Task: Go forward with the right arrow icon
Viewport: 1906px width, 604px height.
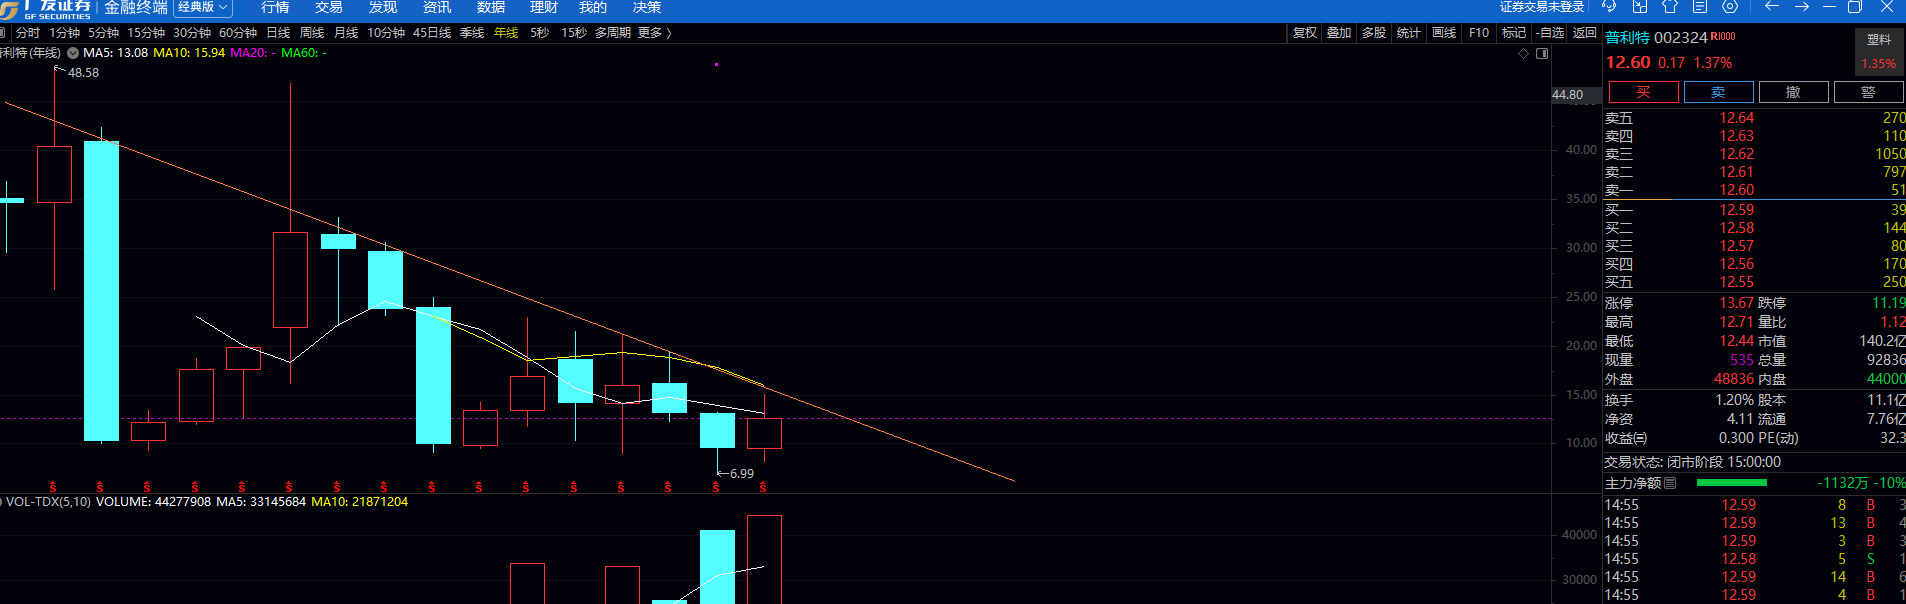Action: 1802,6
